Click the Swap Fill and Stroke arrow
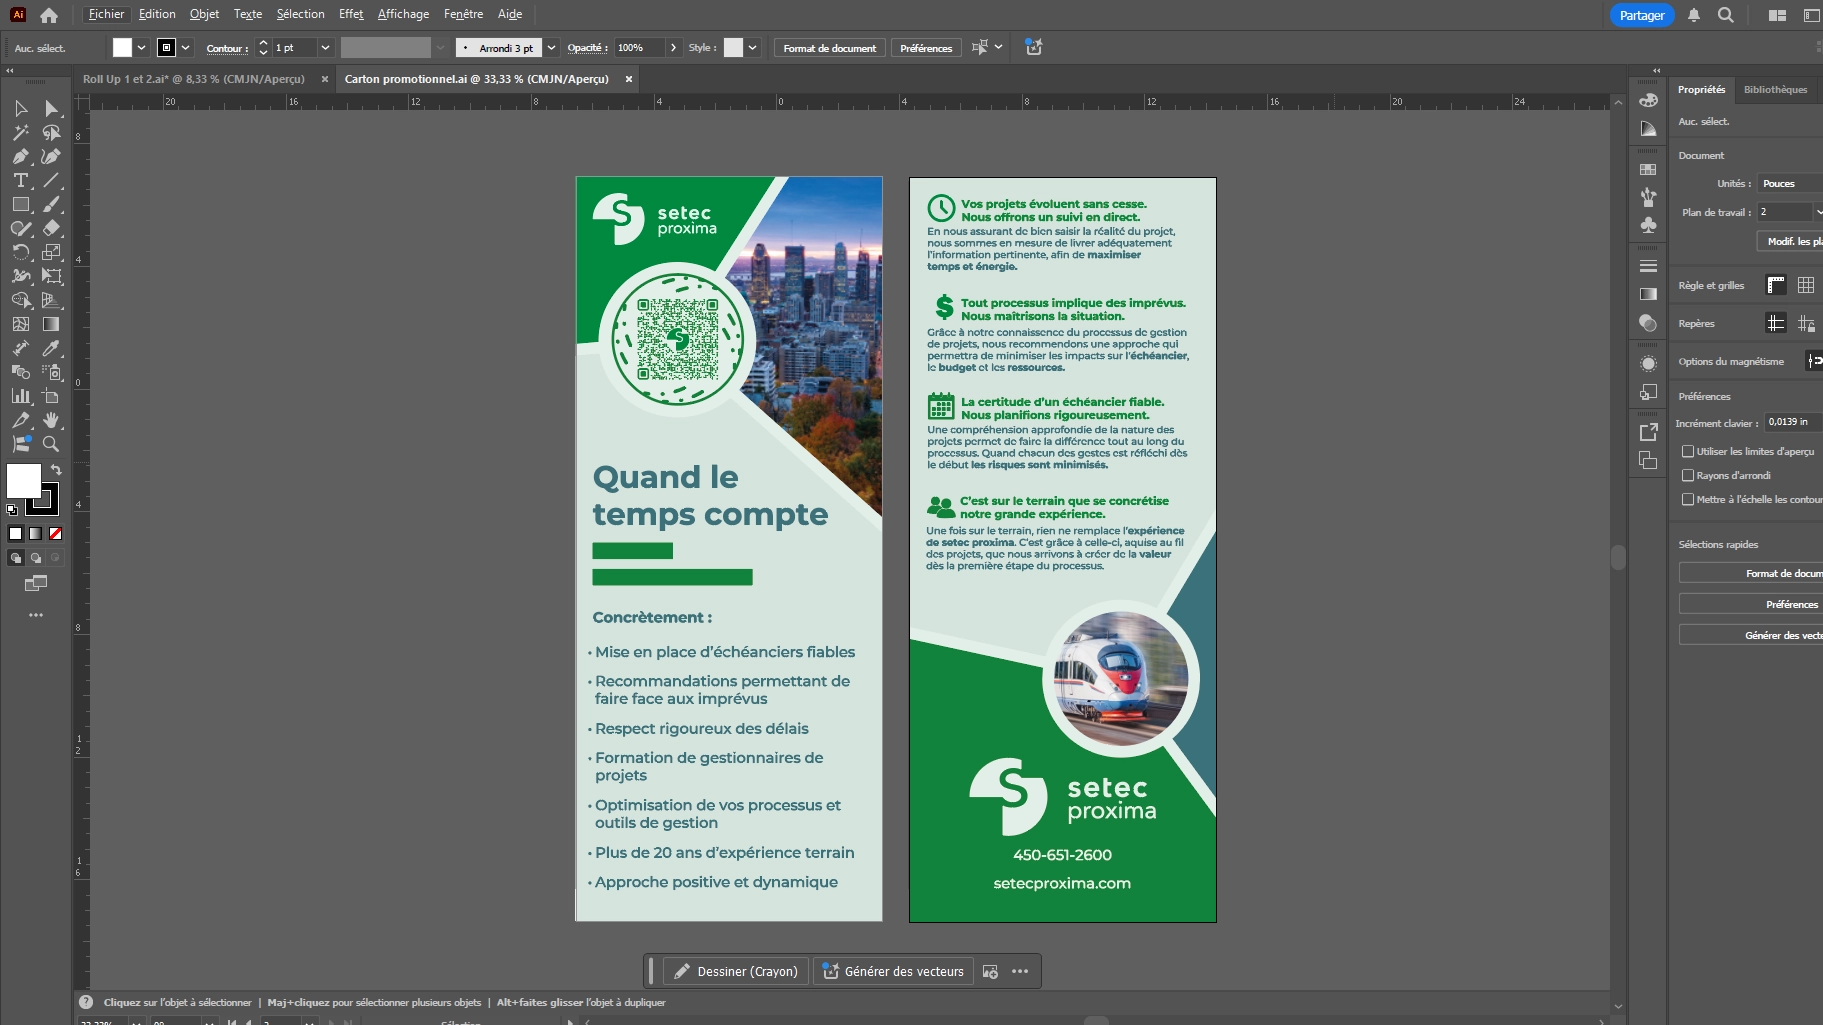The width and height of the screenshot is (1823, 1025). [x=56, y=470]
